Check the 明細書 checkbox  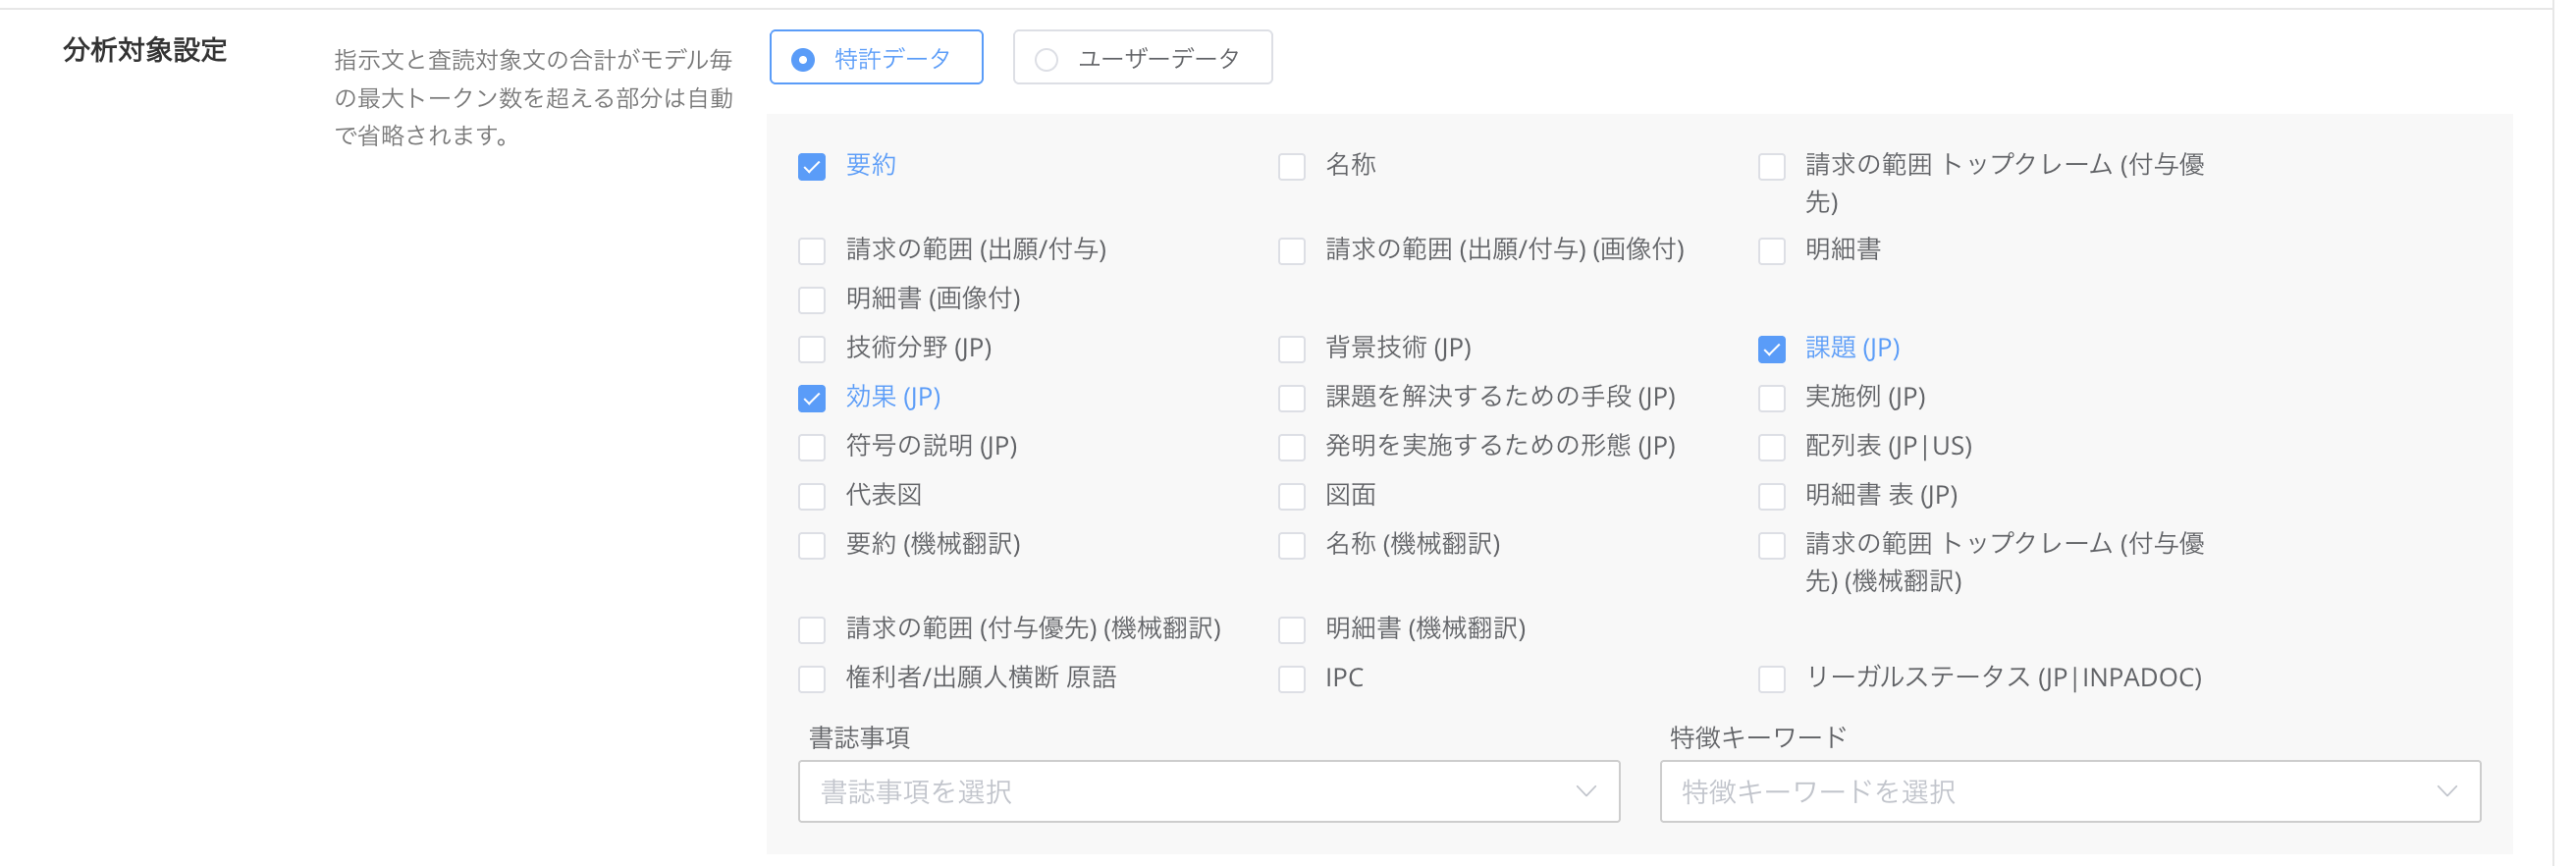pyautogui.click(x=1771, y=250)
